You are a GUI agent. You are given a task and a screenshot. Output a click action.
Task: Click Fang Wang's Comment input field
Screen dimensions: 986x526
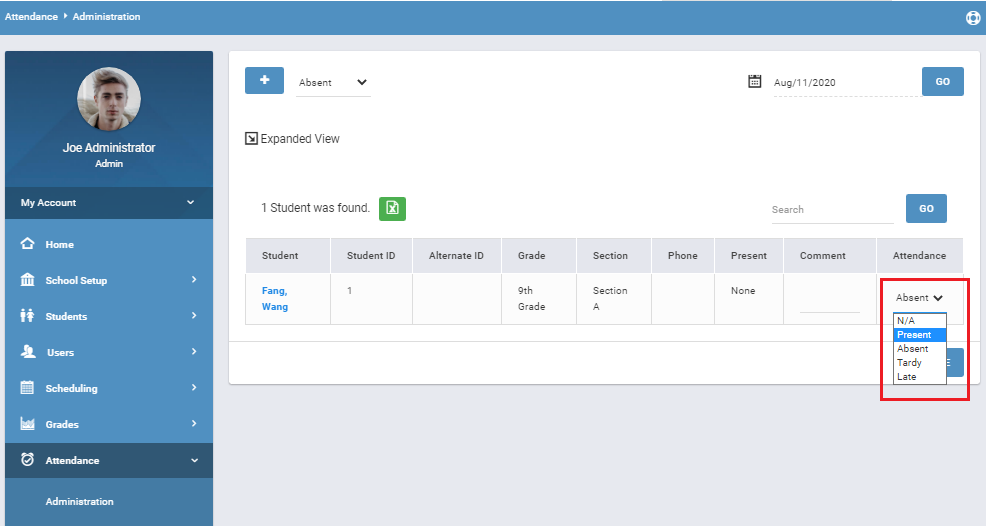point(829,303)
